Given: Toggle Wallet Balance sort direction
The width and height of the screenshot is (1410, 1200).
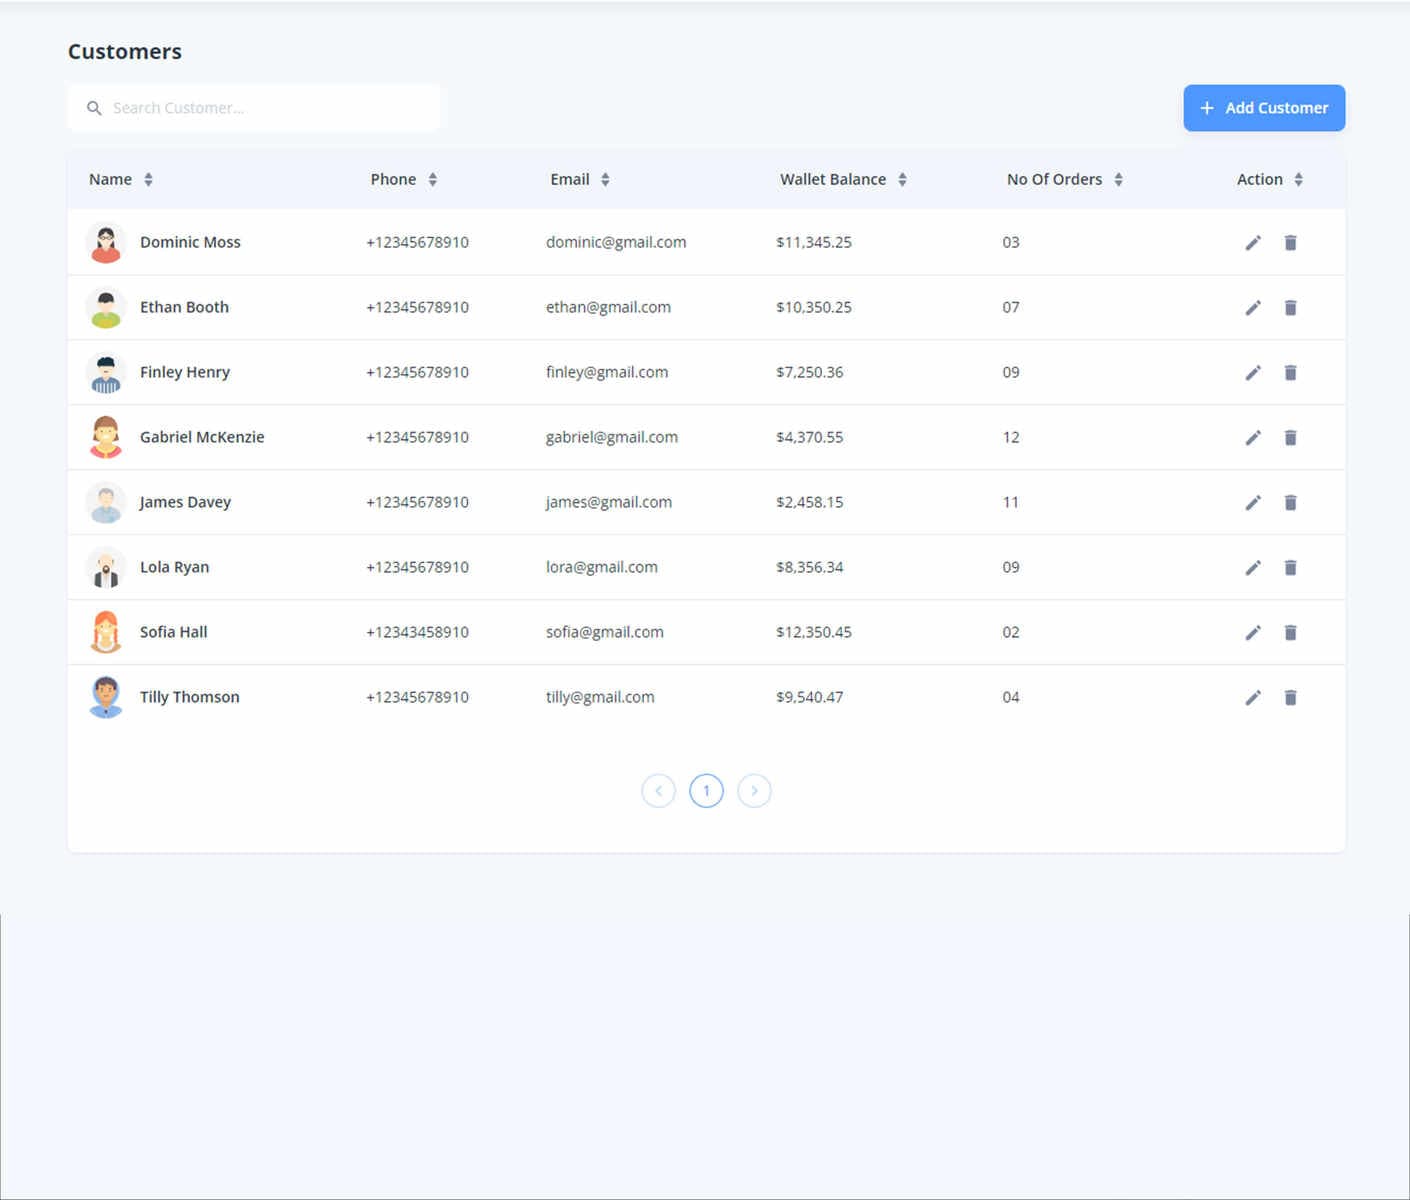Looking at the screenshot, I should coord(903,179).
